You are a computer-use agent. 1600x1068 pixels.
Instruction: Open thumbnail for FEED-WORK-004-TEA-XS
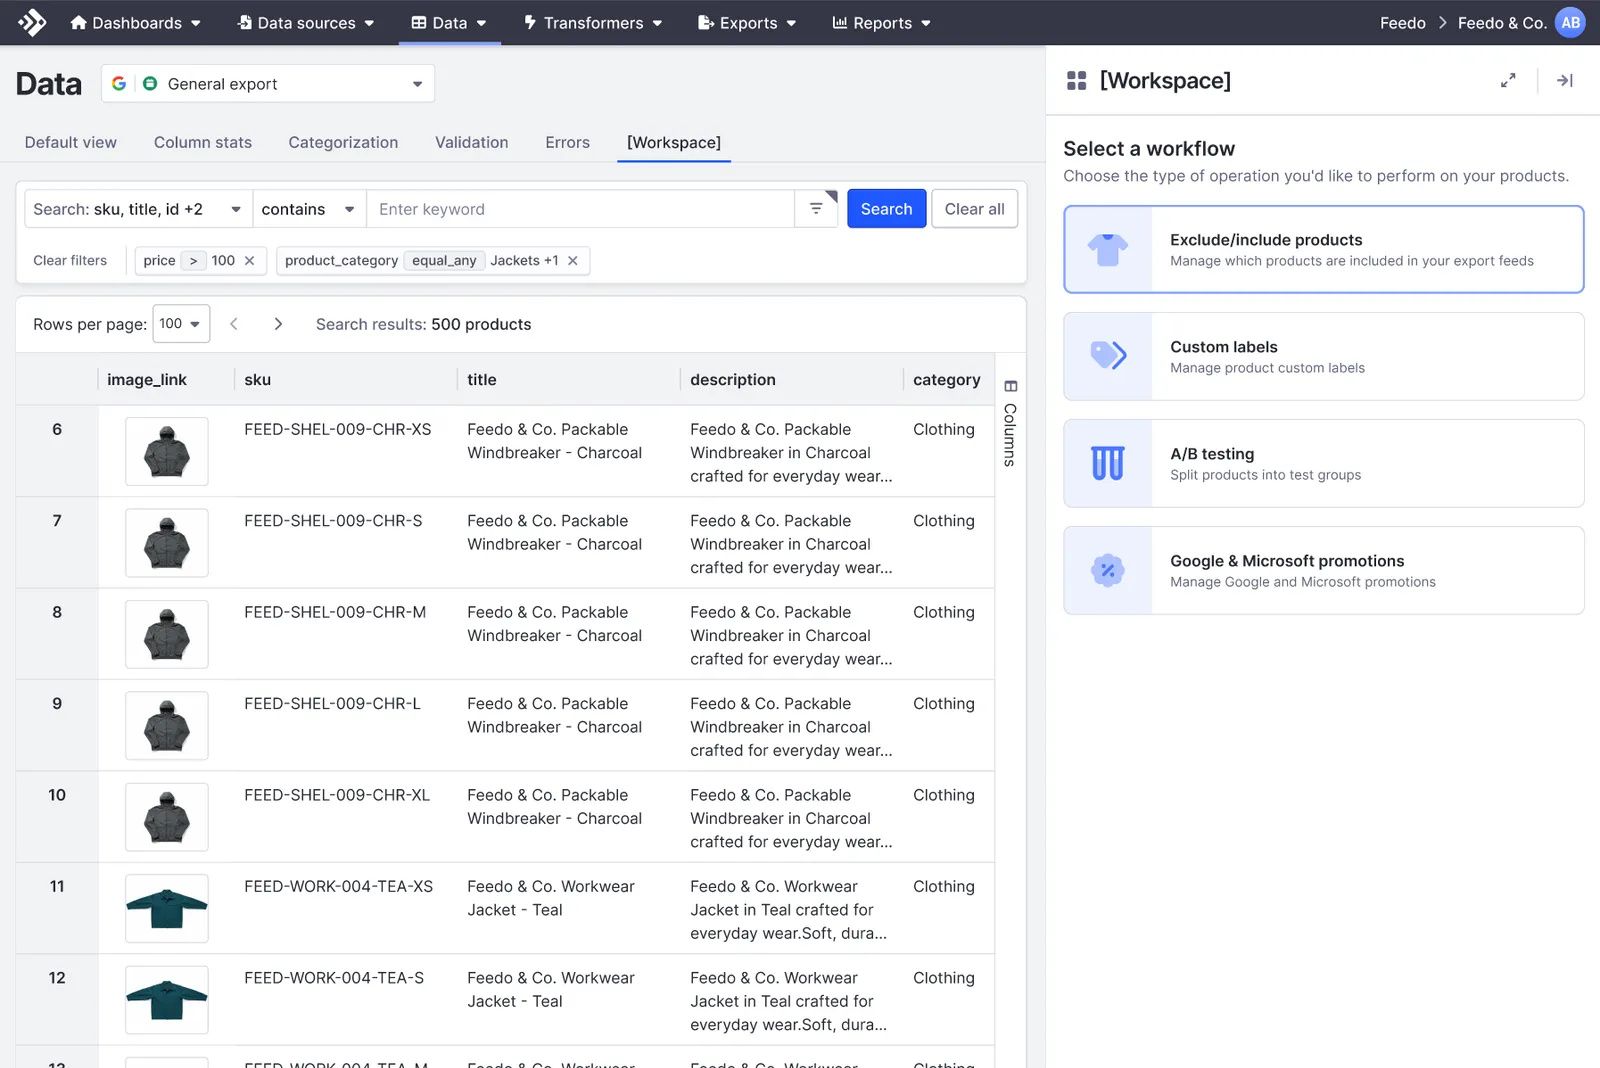coord(167,909)
